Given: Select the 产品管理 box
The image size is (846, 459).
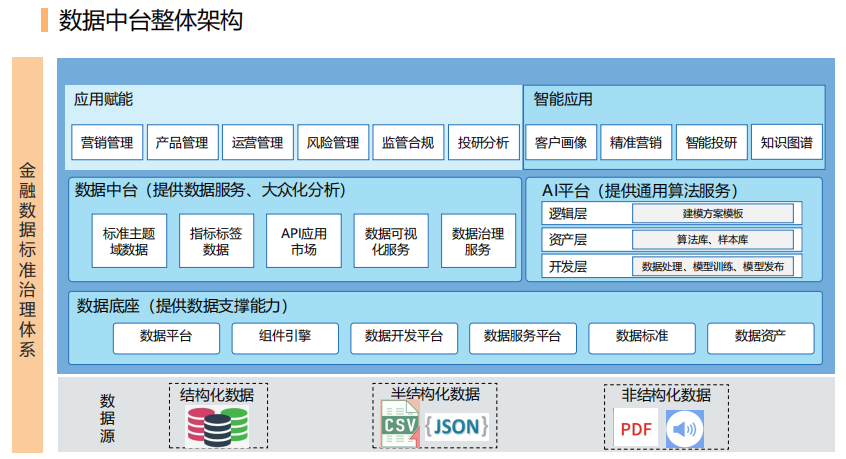Looking at the screenshot, I should click(182, 142).
